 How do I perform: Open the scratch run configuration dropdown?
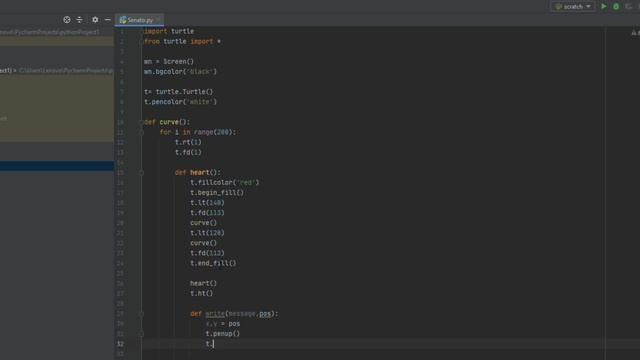[x=573, y=7]
